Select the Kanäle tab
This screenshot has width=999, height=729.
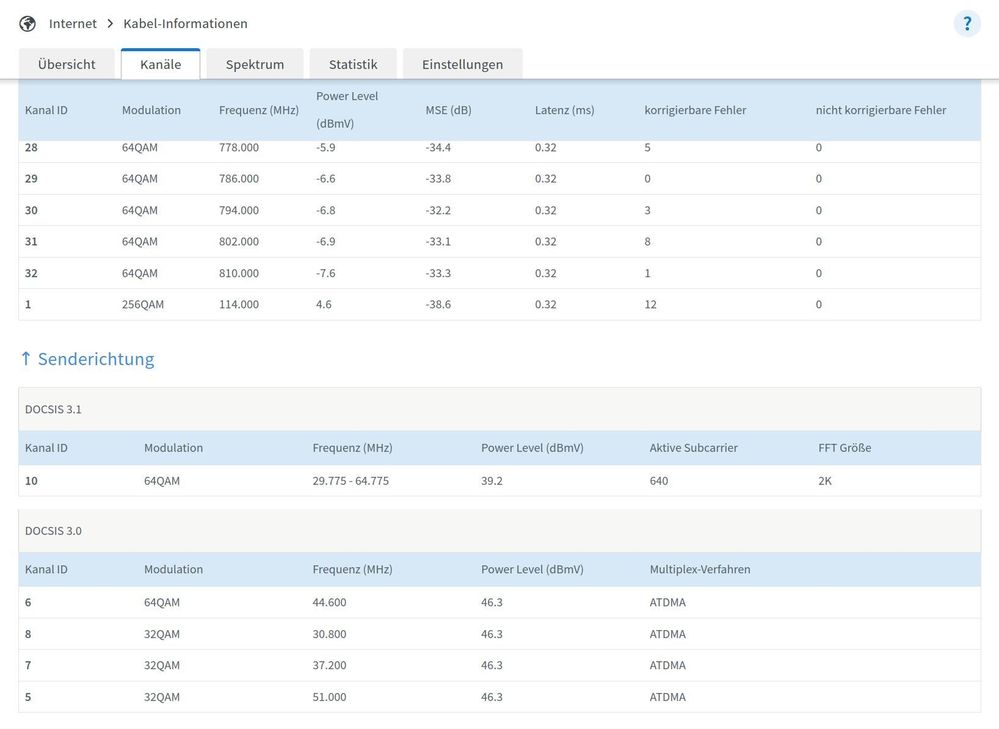click(160, 64)
